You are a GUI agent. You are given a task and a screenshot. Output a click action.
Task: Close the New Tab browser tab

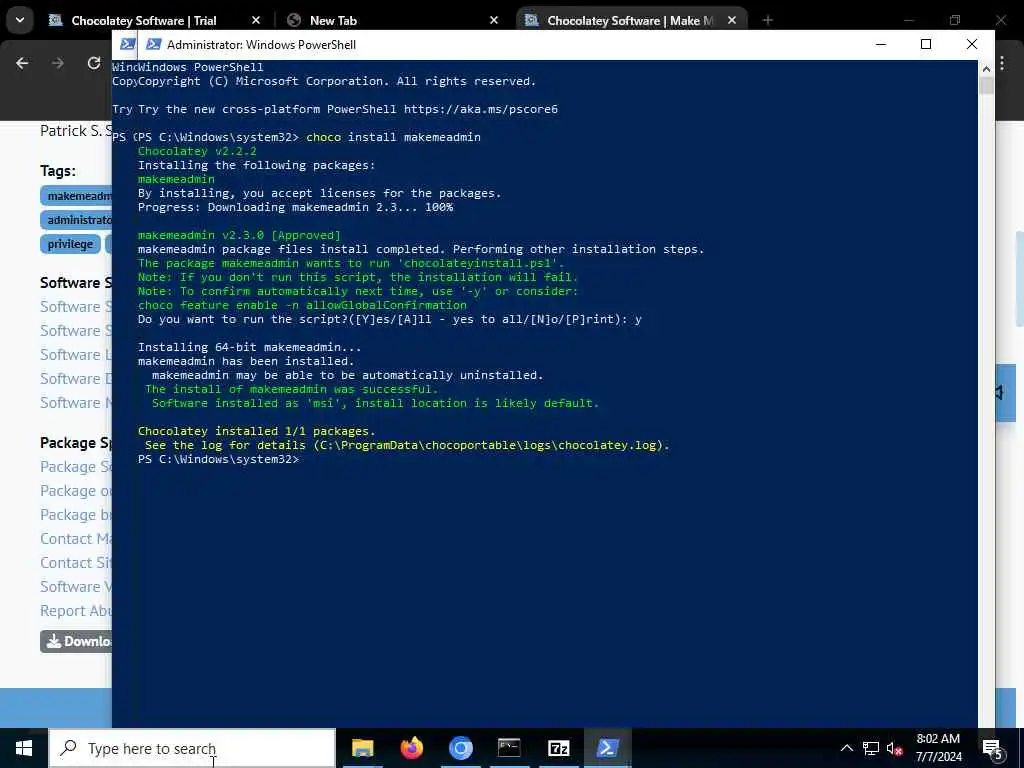(494, 21)
